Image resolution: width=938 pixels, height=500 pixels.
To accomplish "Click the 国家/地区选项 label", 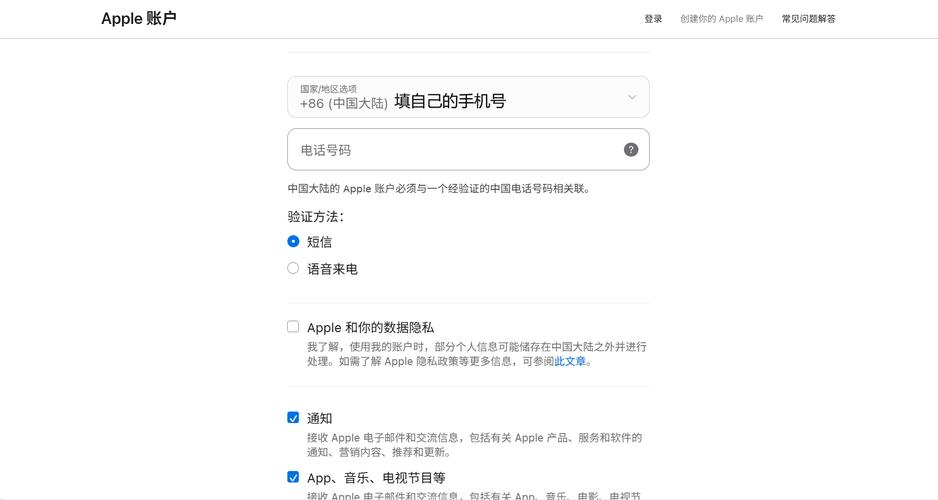I will pos(328,89).
